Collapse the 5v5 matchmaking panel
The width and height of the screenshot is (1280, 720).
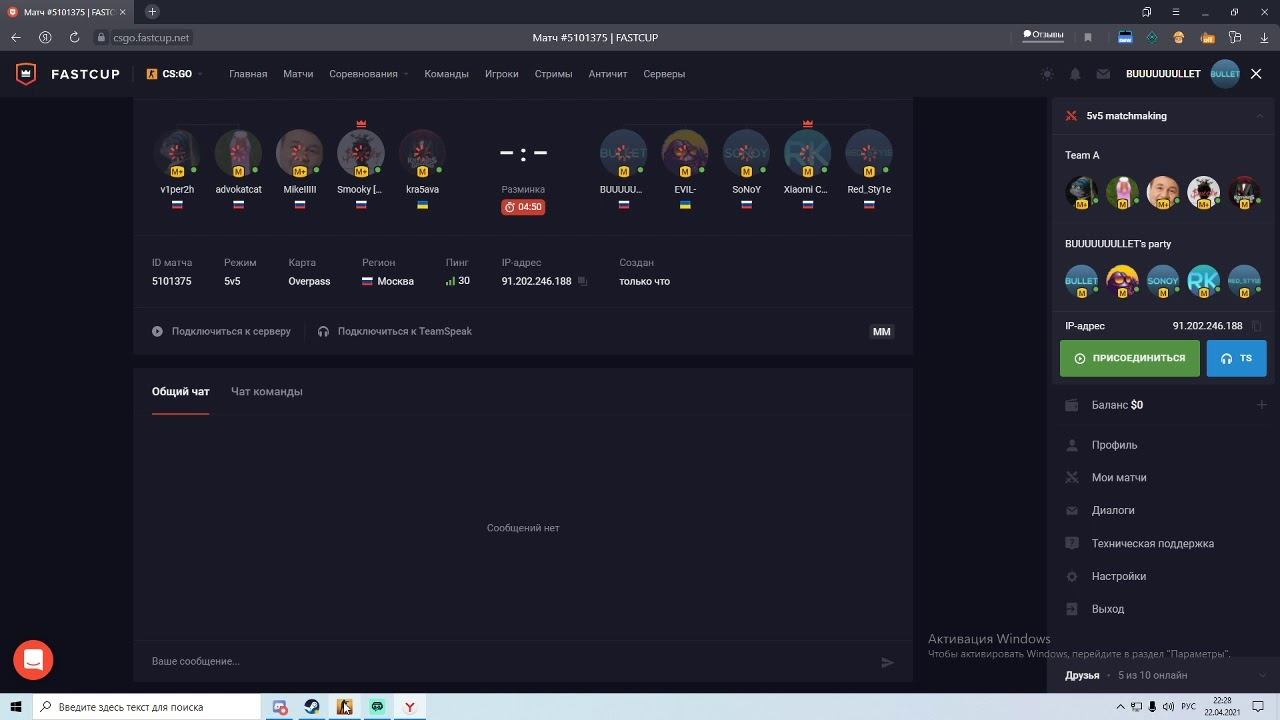pos(1260,116)
